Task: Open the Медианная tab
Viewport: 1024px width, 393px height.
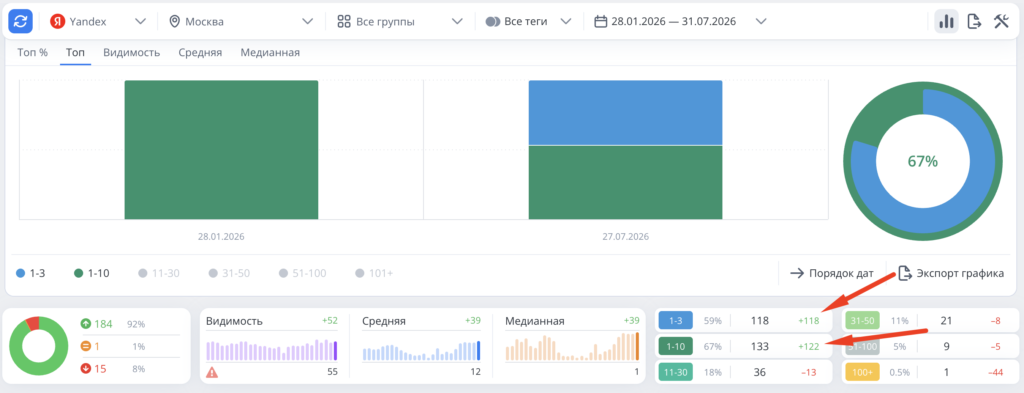Action: click(270, 52)
